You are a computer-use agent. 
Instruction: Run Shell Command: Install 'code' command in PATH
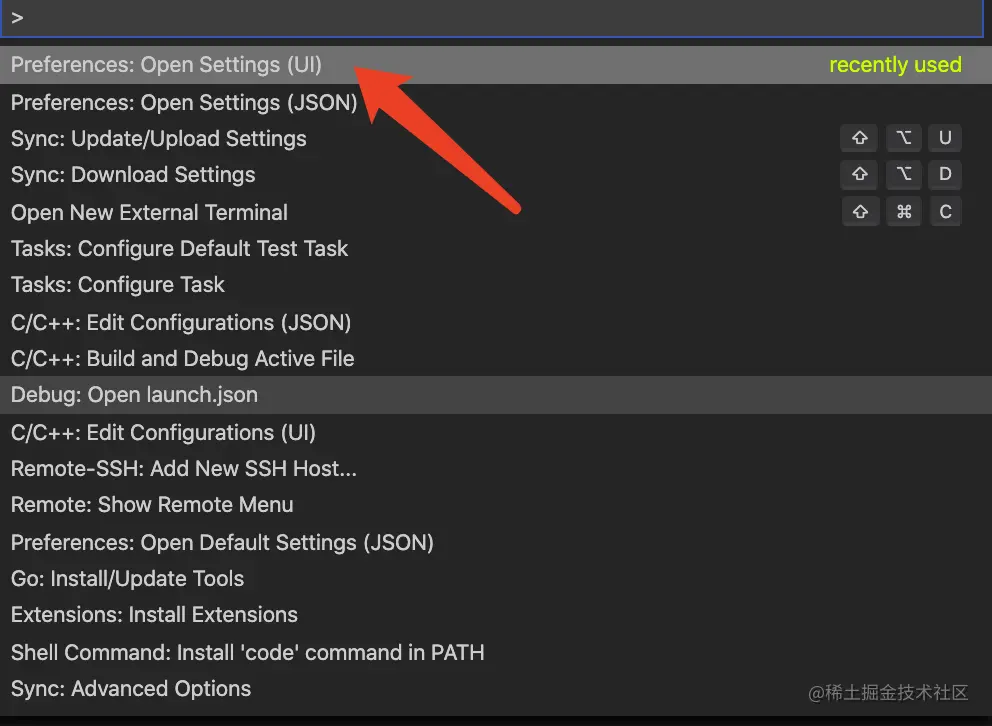496,653
